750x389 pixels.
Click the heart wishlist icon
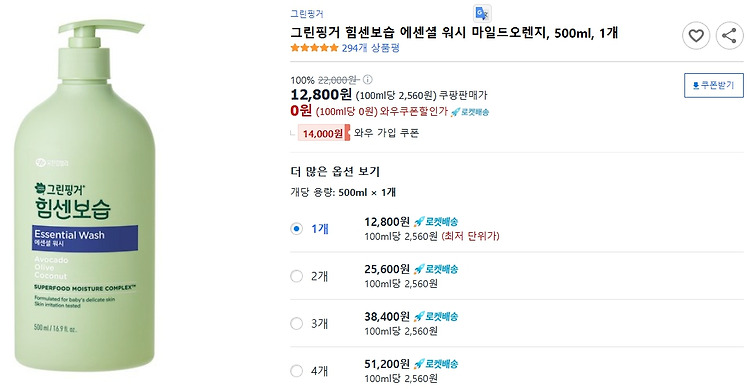[695, 35]
